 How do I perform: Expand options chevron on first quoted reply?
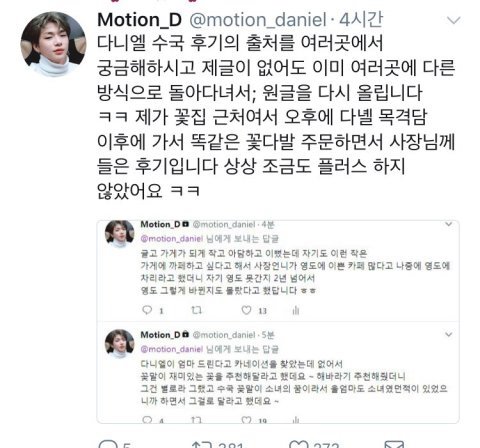(x=449, y=224)
